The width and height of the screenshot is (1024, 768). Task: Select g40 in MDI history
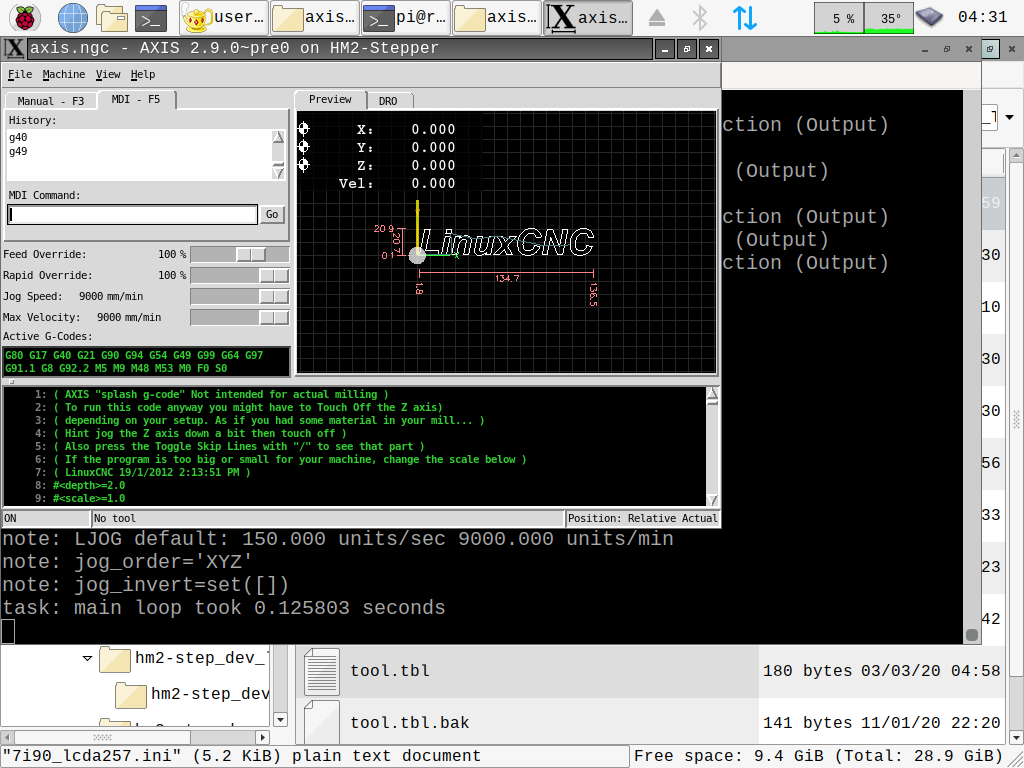pos(18,137)
